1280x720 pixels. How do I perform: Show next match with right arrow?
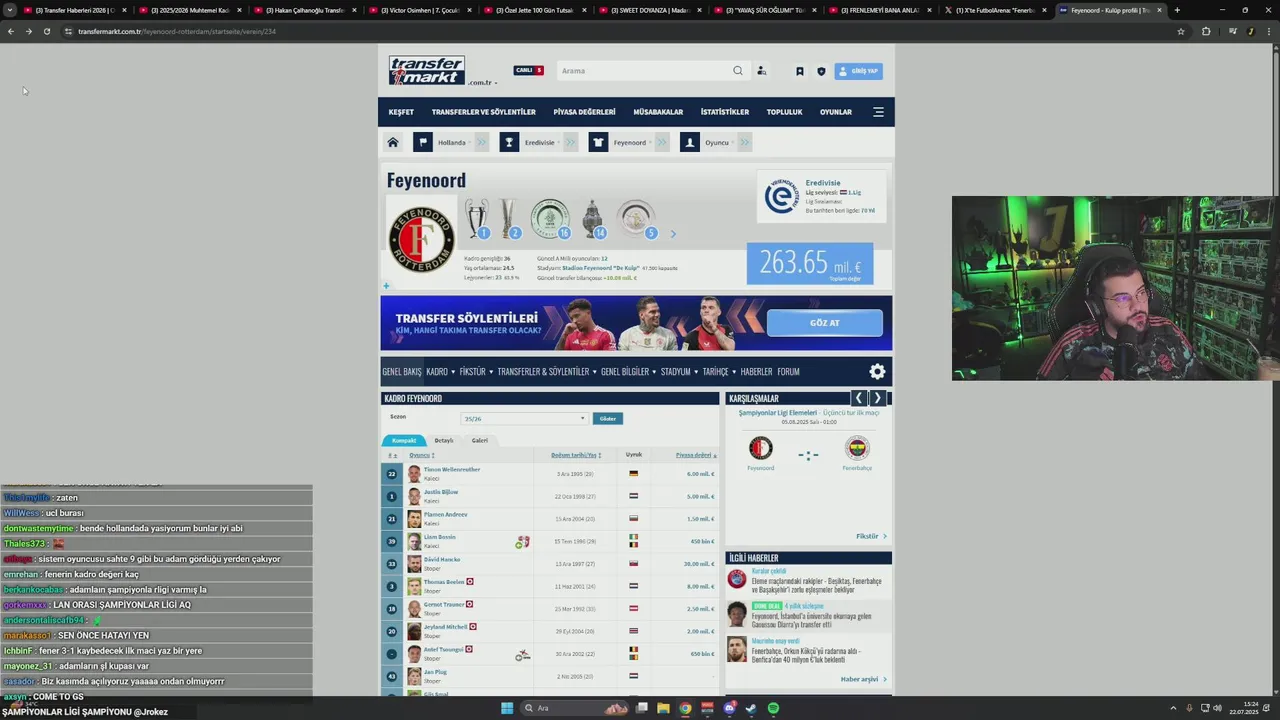tap(877, 398)
